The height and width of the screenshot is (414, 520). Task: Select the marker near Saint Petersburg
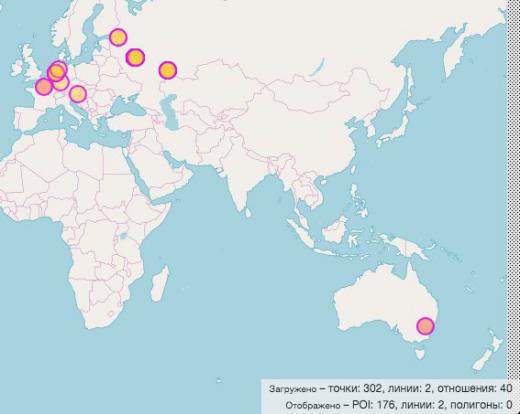(x=118, y=37)
